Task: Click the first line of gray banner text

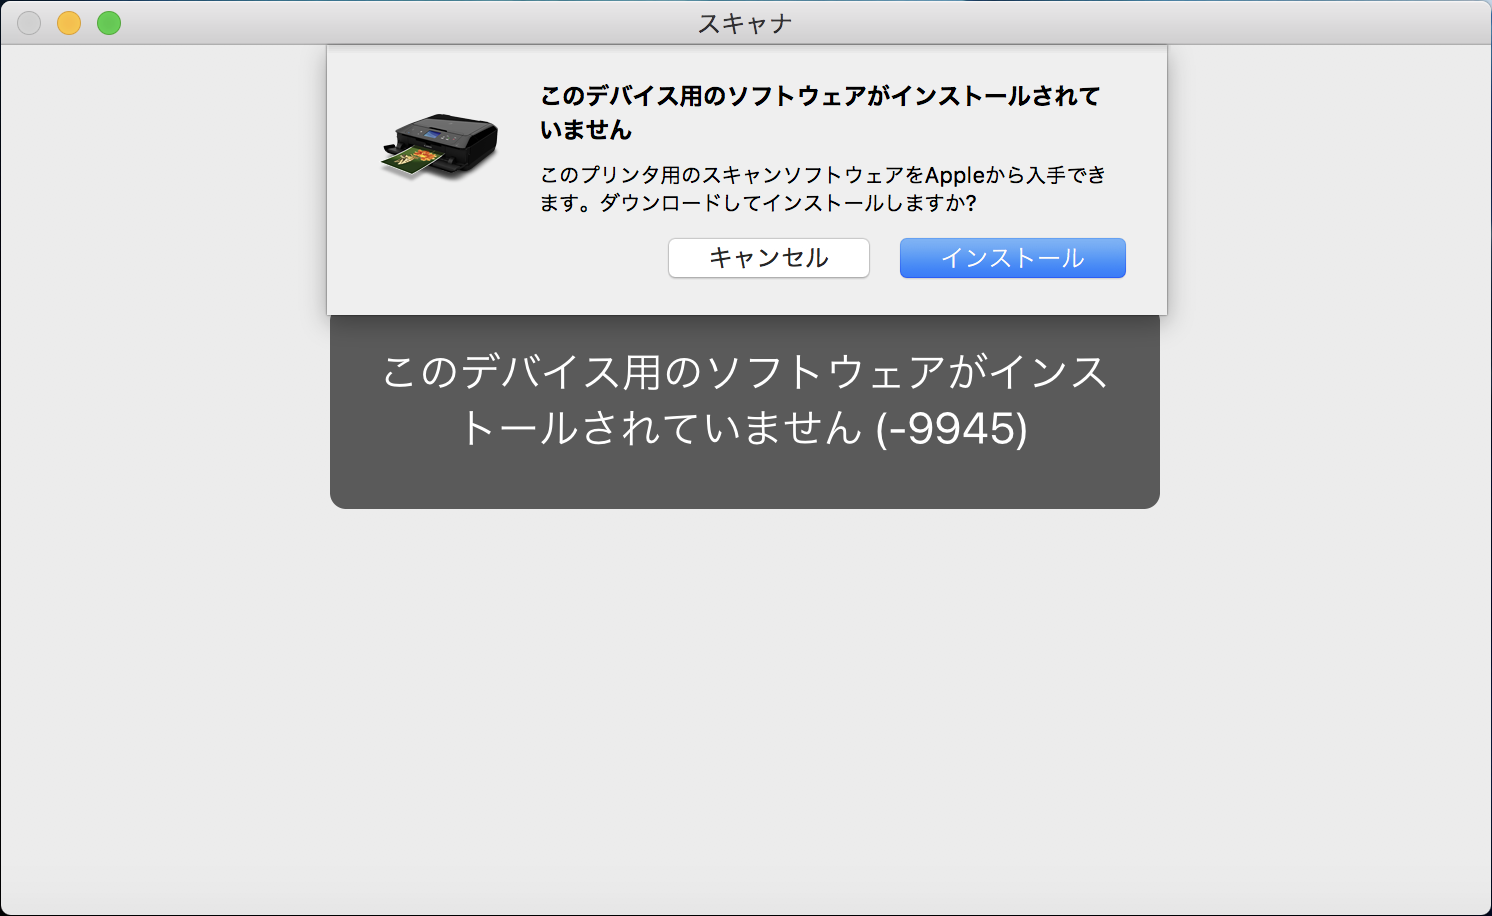Action: pyautogui.click(x=745, y=372)
